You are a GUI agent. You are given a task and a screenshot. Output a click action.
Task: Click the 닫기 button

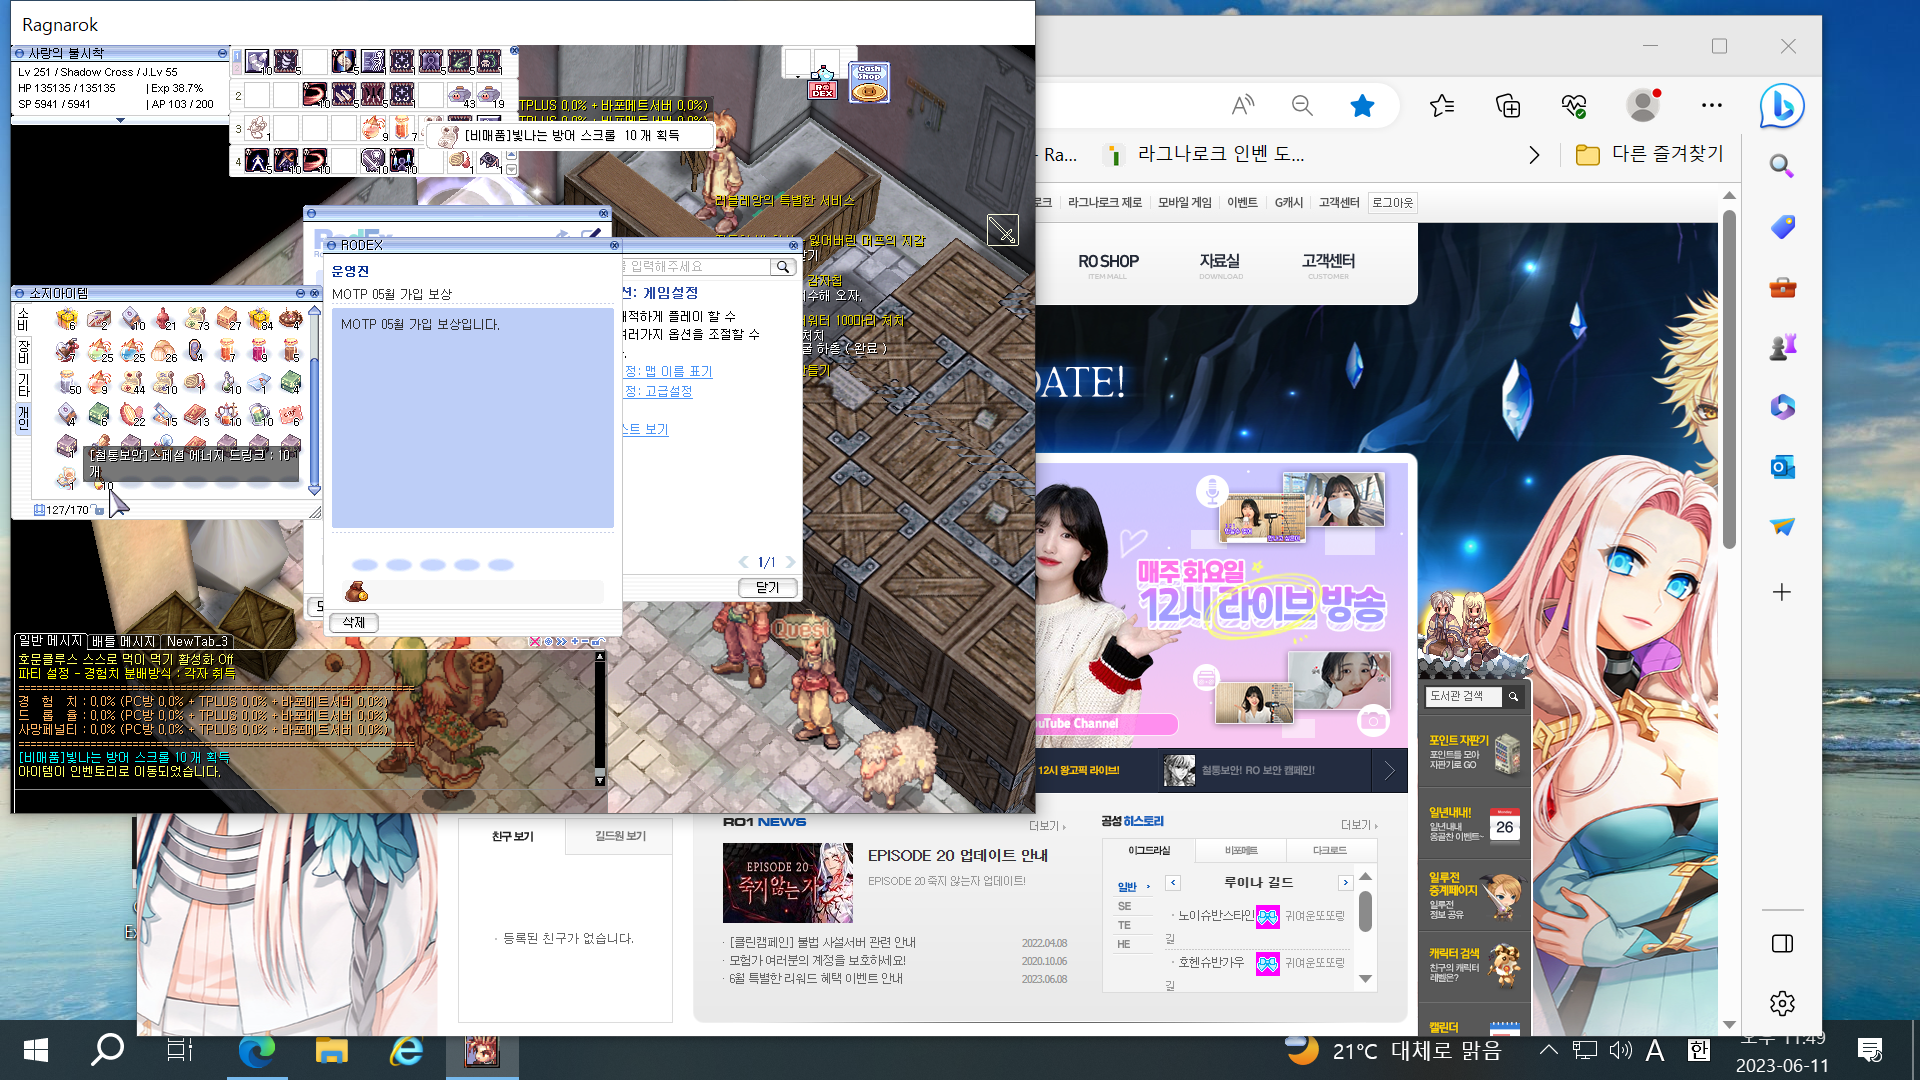tap(767, 588)
